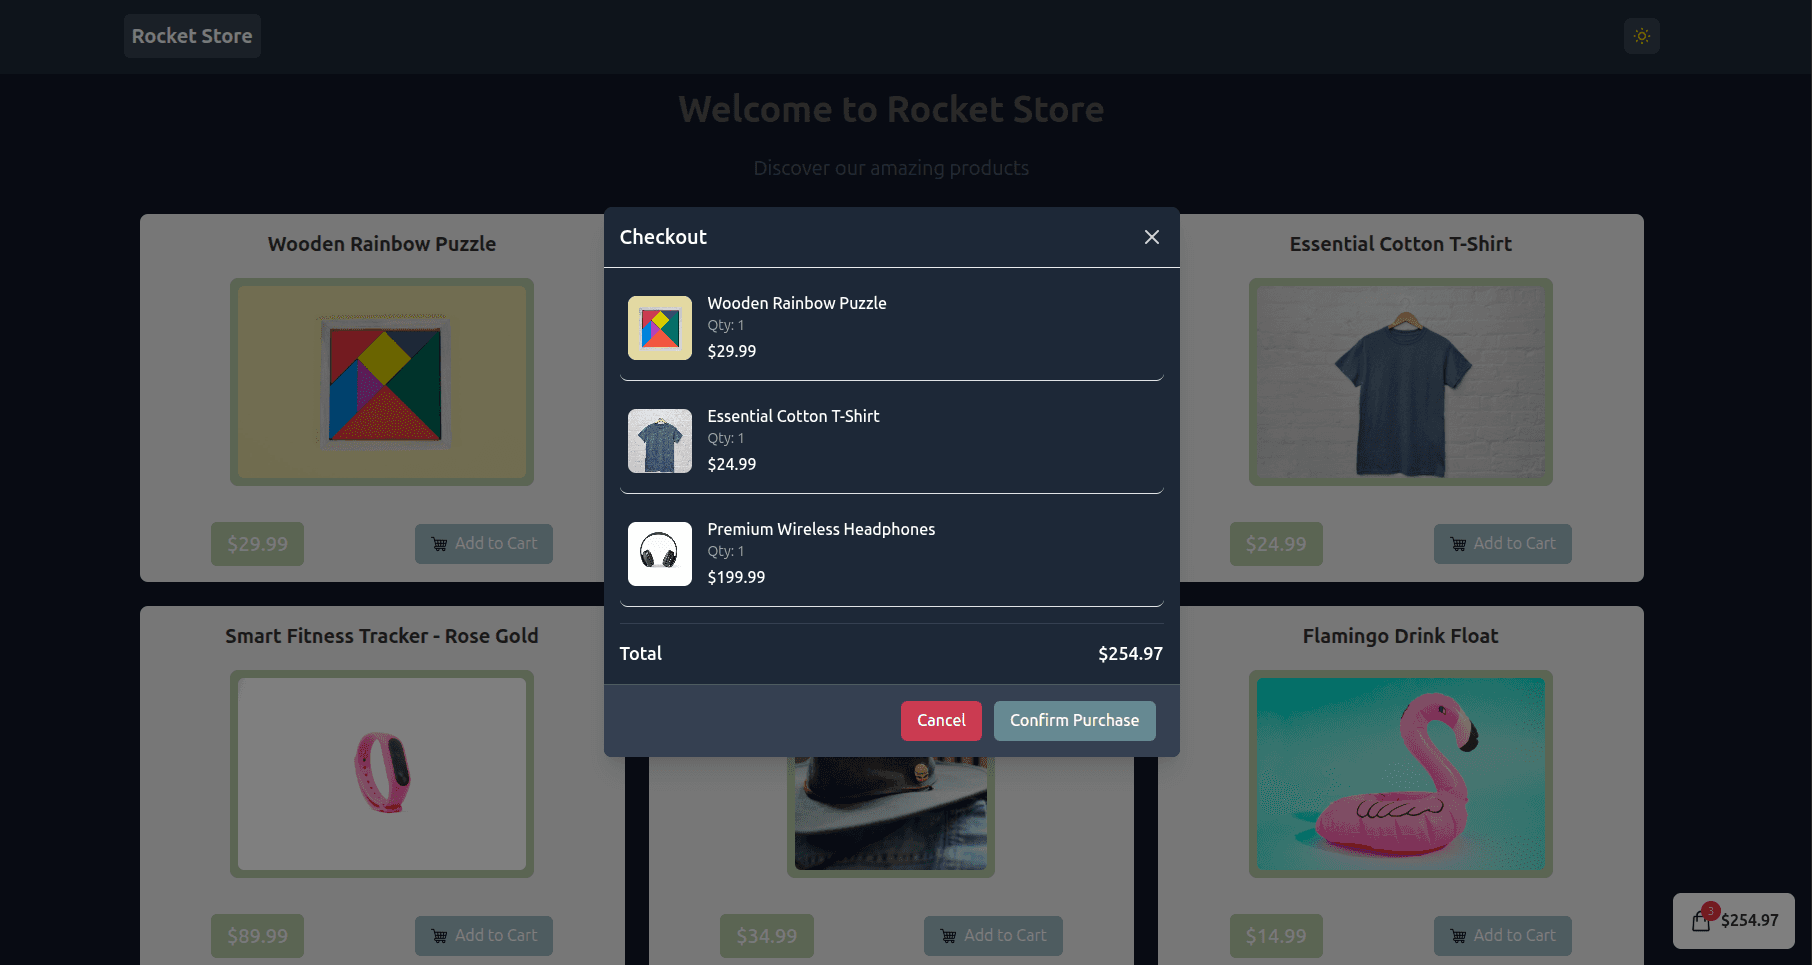This screenshot has width=1812, height=965.
Task: Open the shopping bag cart showing $254.97
Action: pos(1734,920)
